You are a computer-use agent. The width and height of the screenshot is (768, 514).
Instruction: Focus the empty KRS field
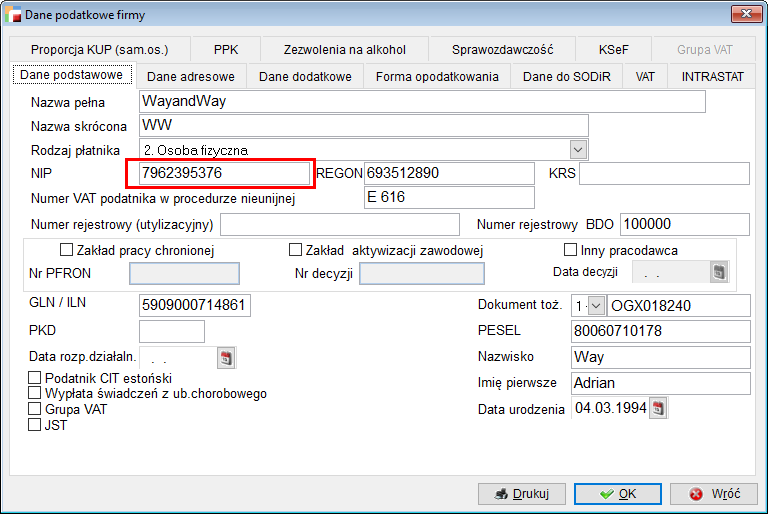coord(663,173)
